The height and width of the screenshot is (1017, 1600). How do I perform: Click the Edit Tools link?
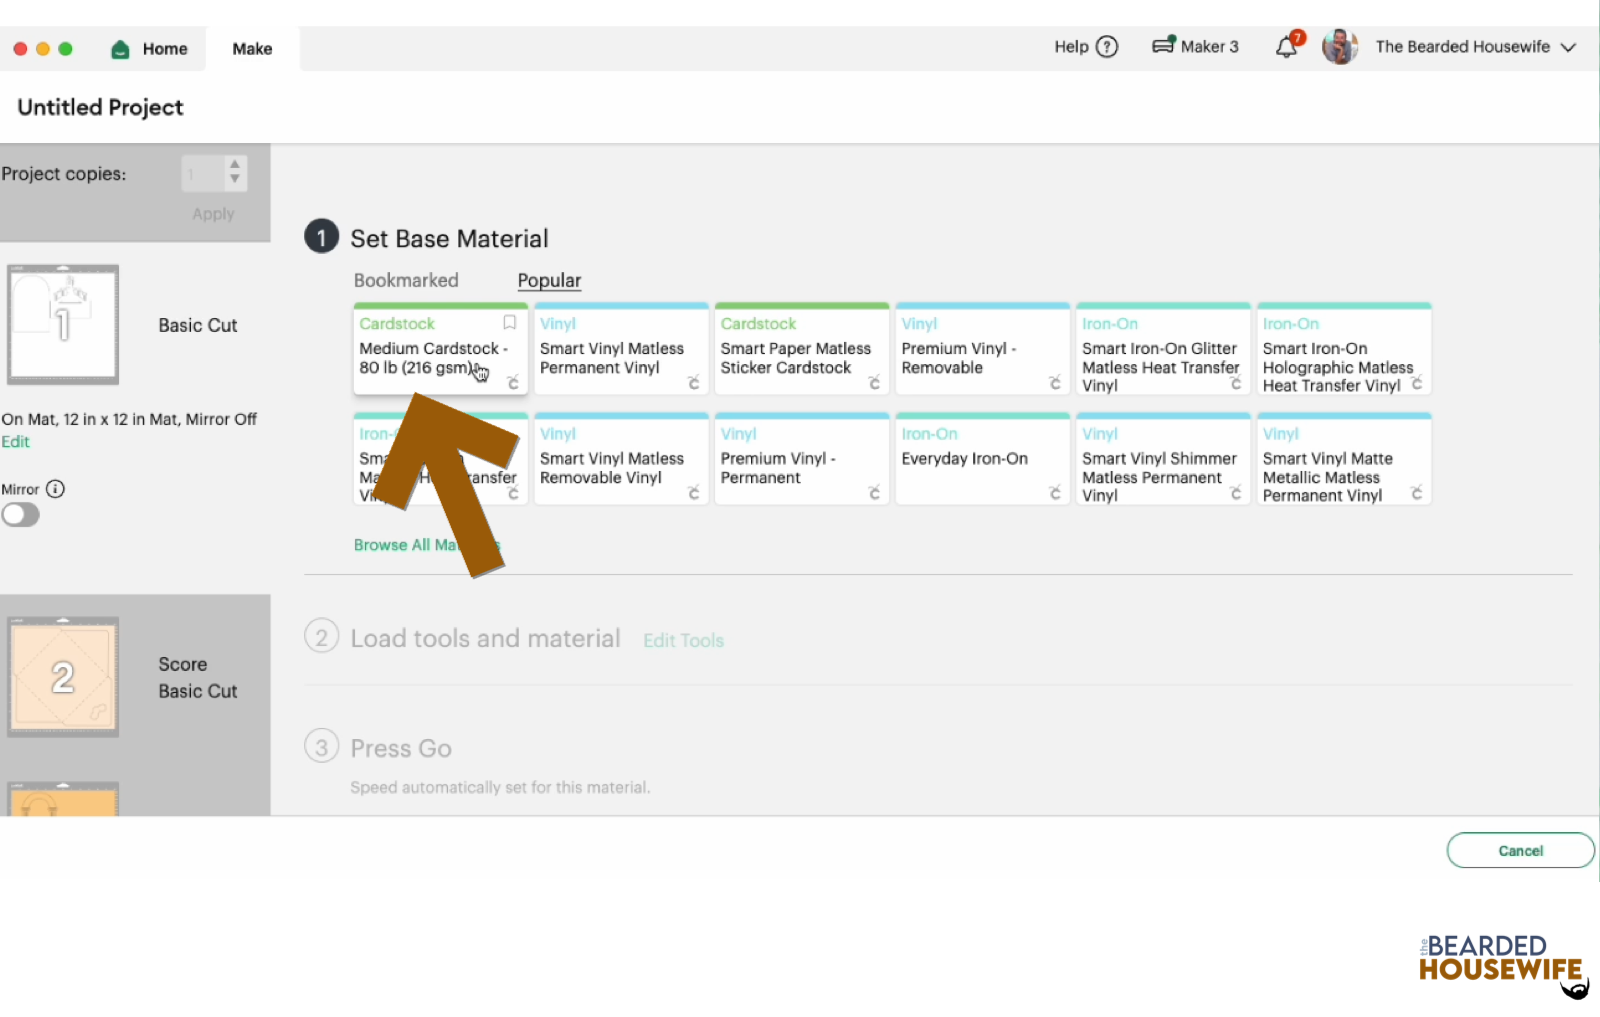pyautogui.click(x=683, y=640)
